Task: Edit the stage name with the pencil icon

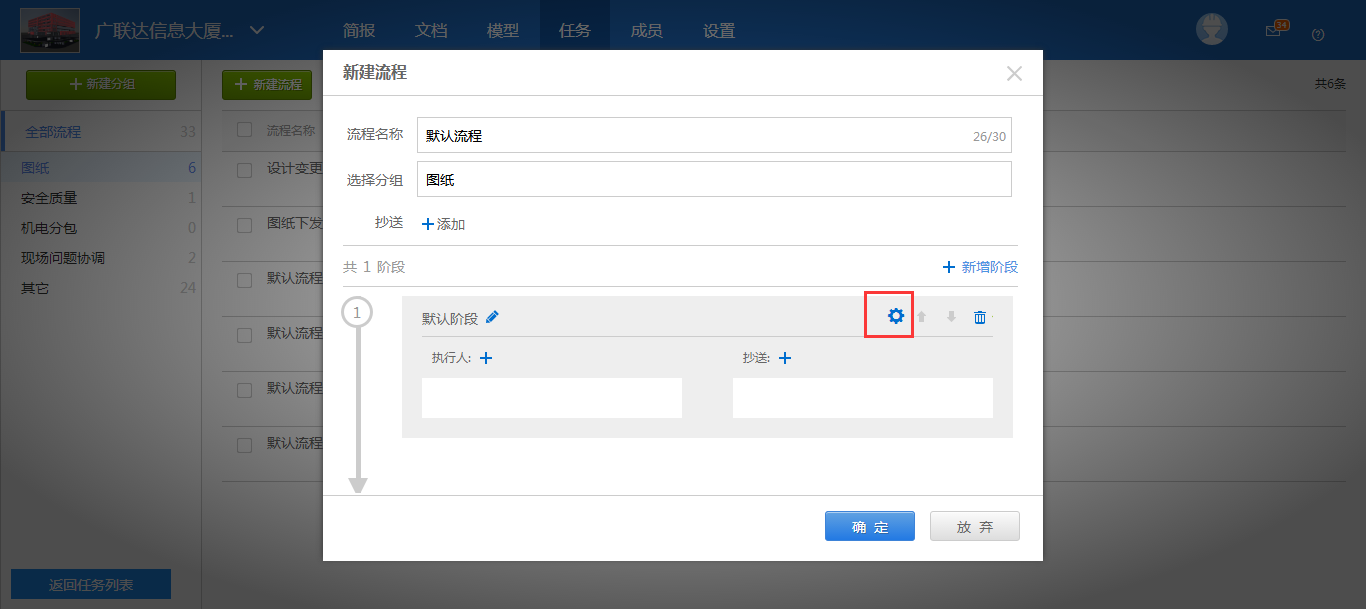Action: coord(492,315)
